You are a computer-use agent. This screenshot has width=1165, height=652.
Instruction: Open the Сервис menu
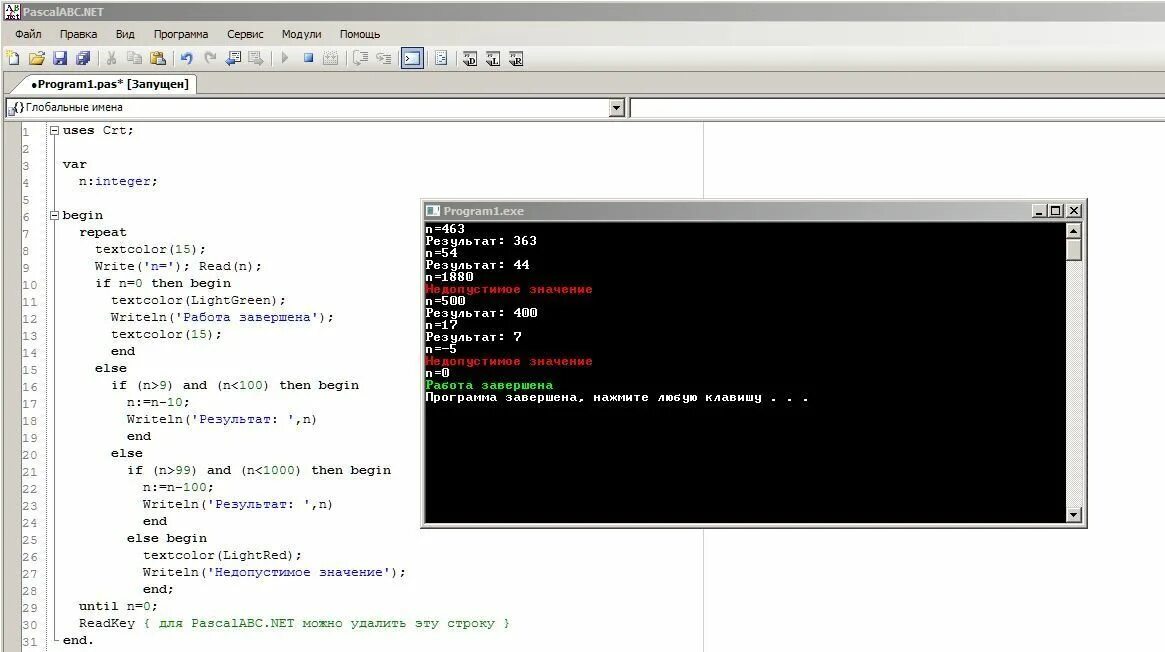[x=245, y=34]
